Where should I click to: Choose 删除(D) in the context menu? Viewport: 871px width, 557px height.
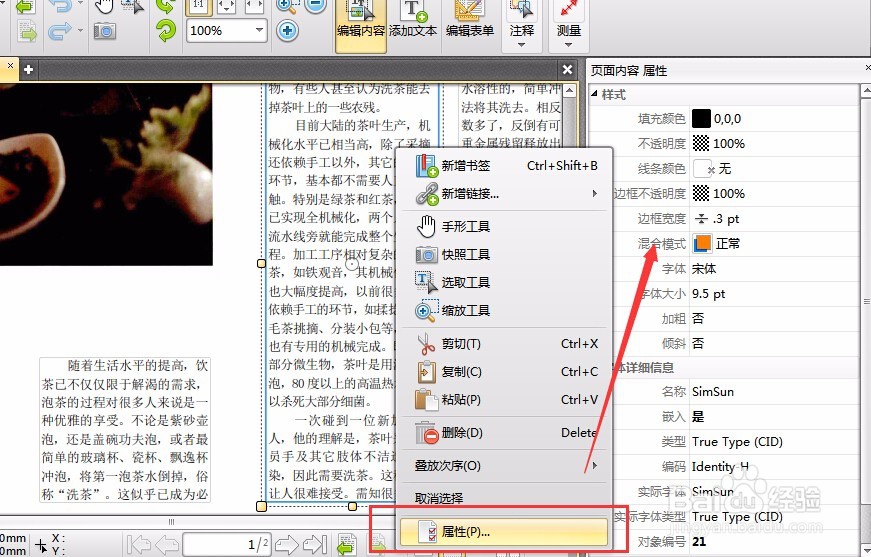[x=506, y=433]
